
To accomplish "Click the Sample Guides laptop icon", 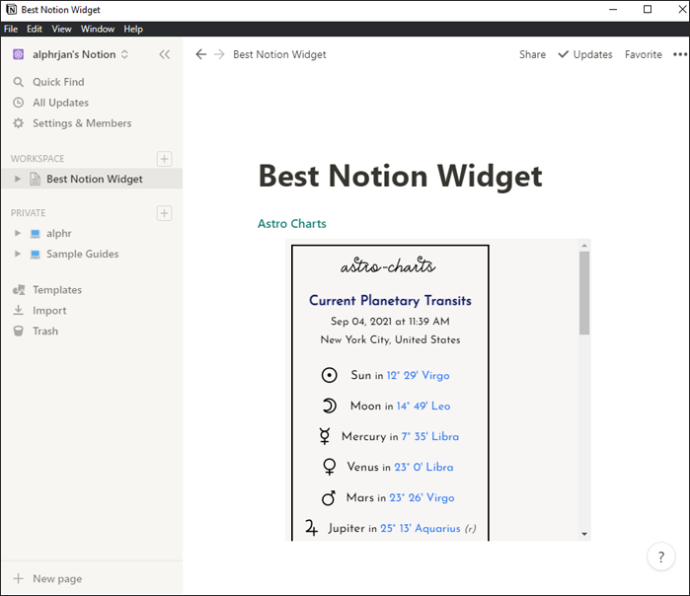I will point(35,254).
